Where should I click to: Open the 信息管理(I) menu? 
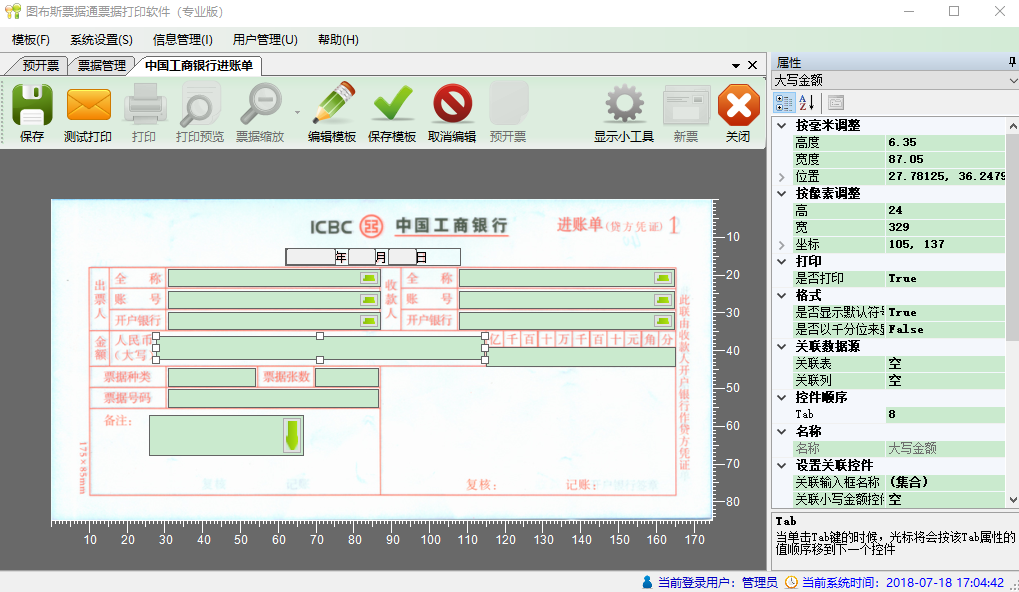182,40
